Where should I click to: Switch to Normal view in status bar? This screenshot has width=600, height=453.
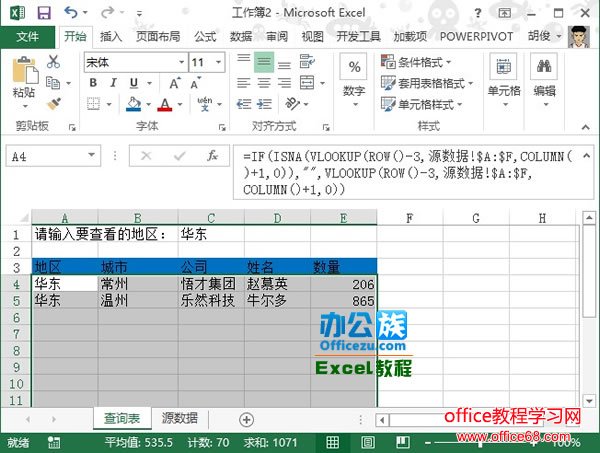click(332, 442)
